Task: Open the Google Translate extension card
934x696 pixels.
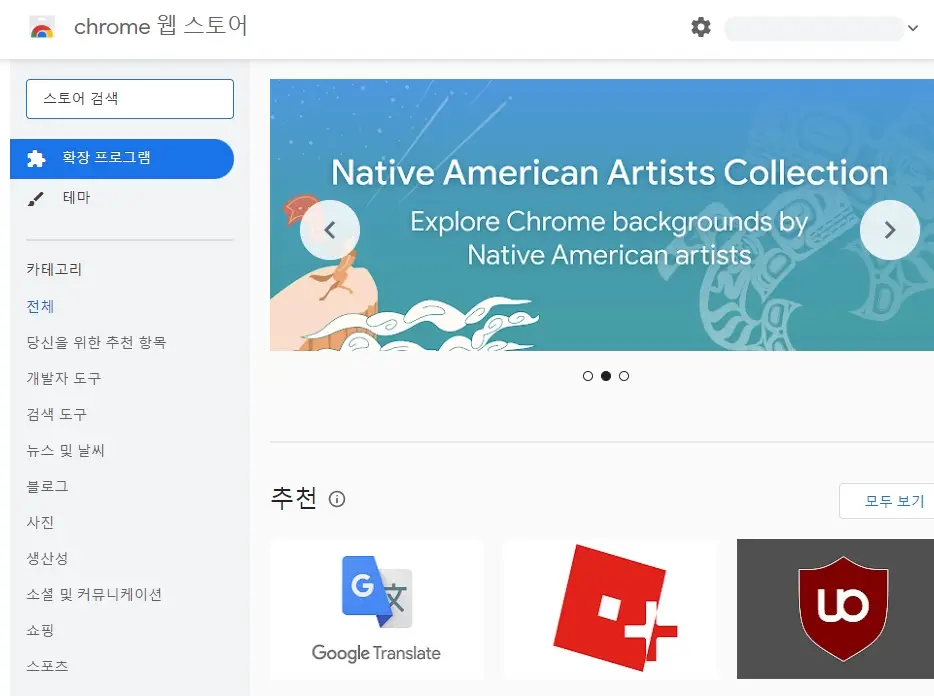Action: (x=376, y=610)
